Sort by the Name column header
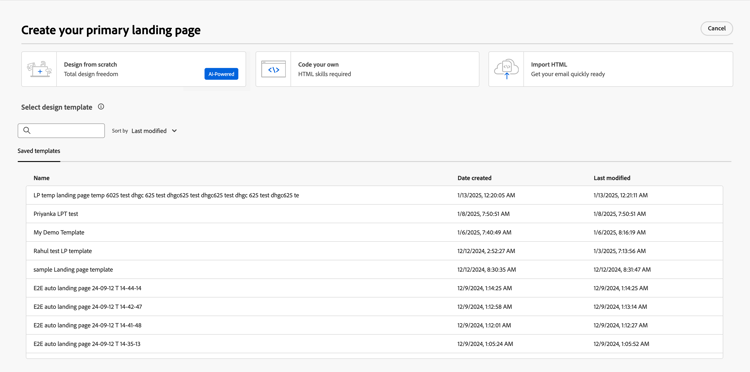750x372 pixels. pos(42,178)
